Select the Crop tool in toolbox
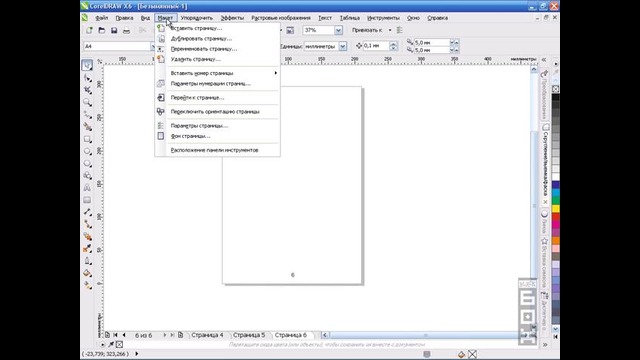 coord(87,90)
